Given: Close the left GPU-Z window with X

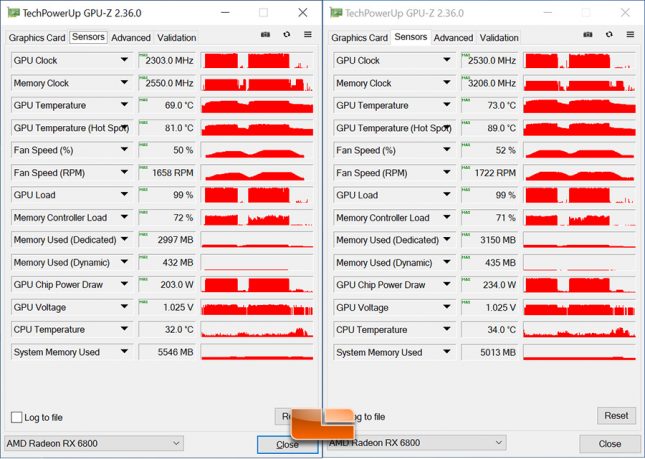Looking at the screenshot, I should [303, 12].
